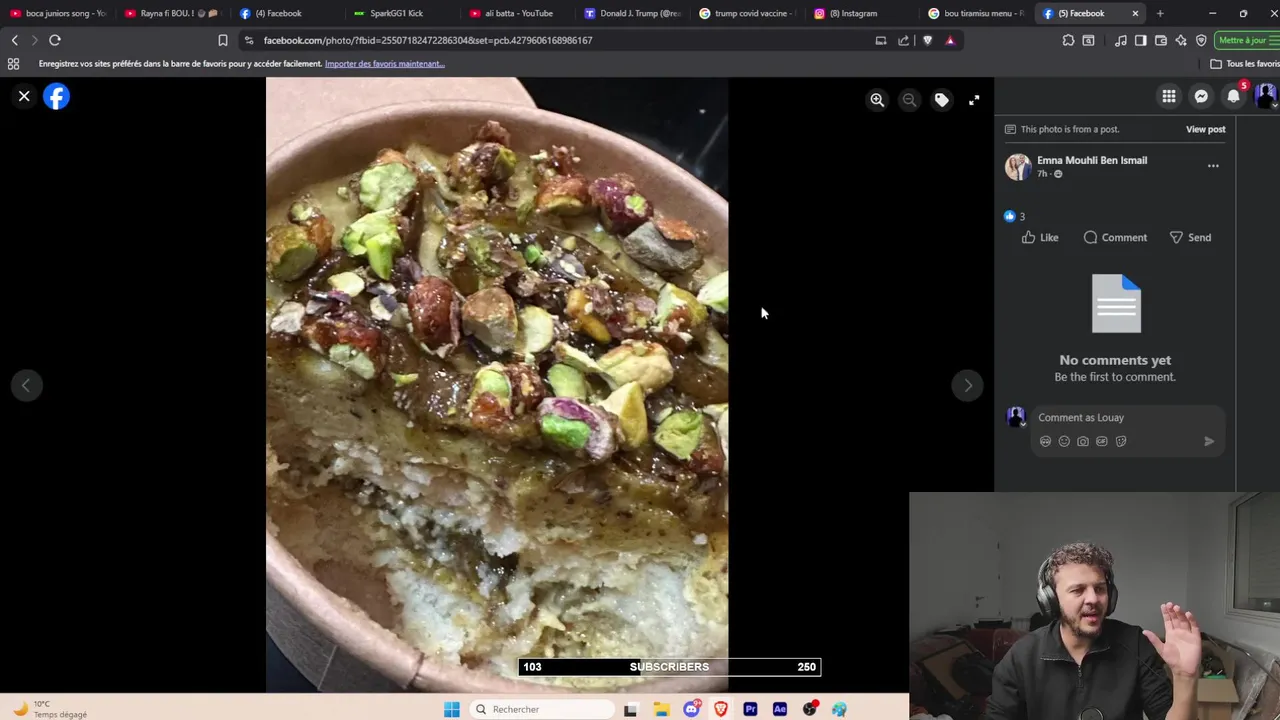
Task: Open the Windows Start menu
Action: pyautogui.click(x=452, y=709)
